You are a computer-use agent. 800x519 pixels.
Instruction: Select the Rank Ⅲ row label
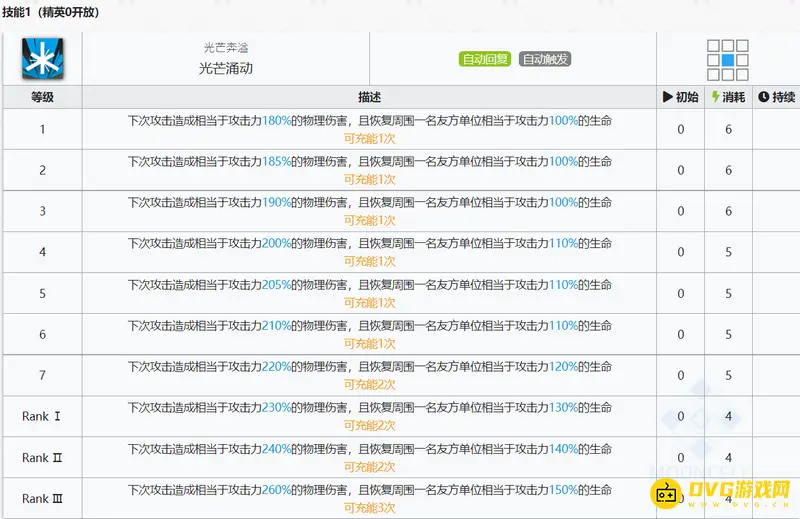(42, 499)
